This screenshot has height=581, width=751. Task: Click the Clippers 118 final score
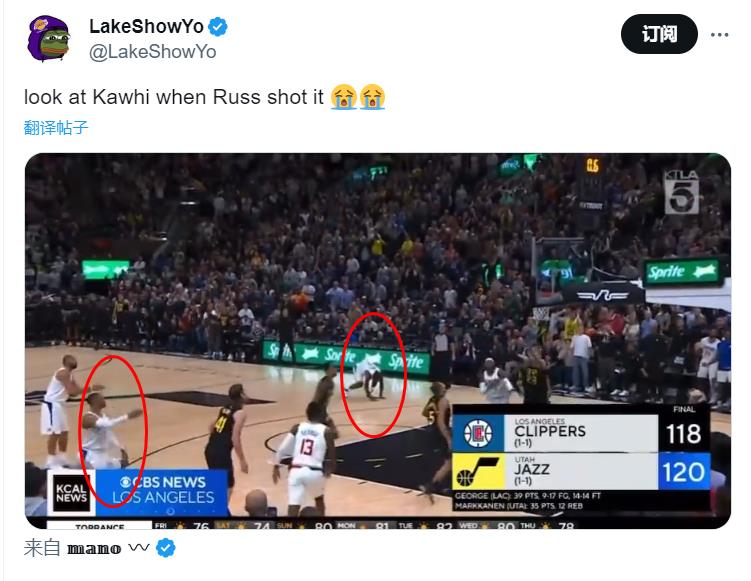683,433
